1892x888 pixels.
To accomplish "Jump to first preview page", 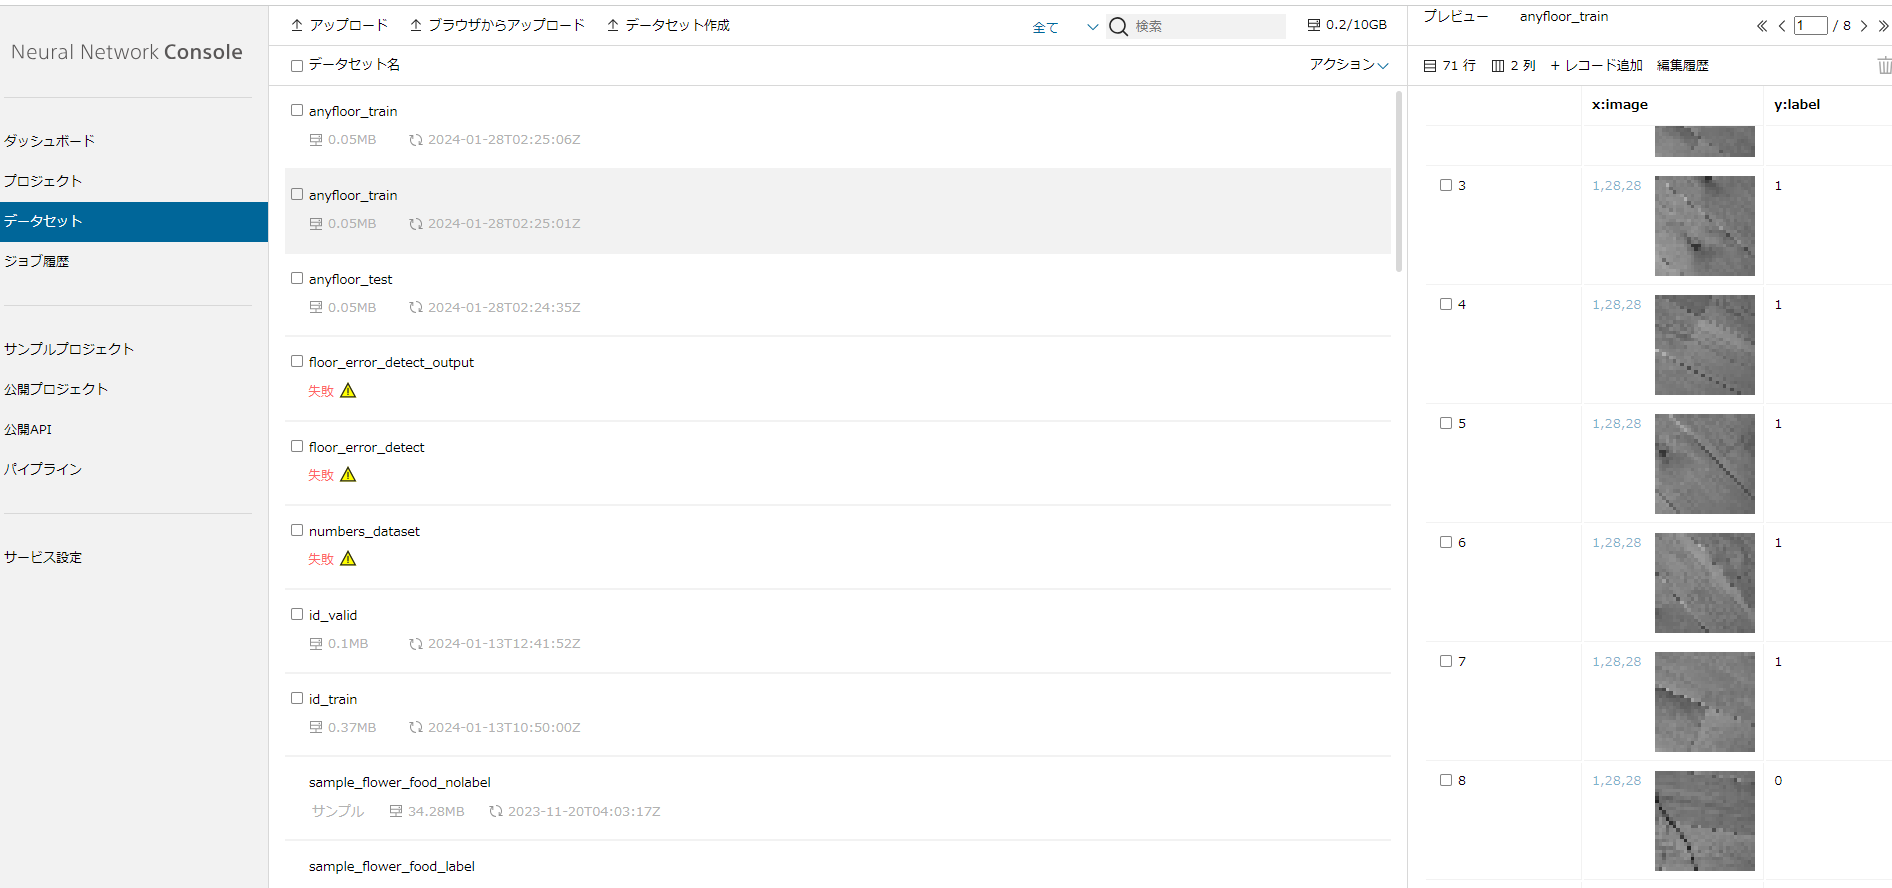I will click(1762, 26).
